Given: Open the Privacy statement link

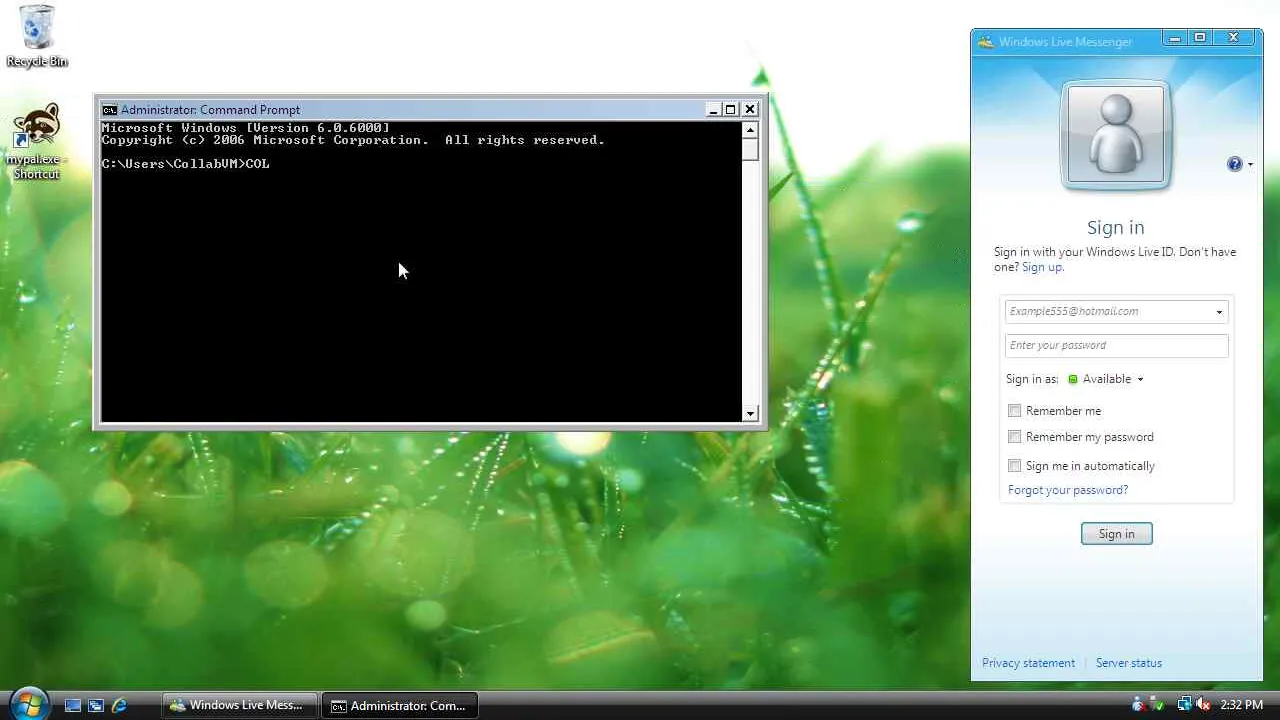Looking at the screenshot, I should click(1028, 663).
